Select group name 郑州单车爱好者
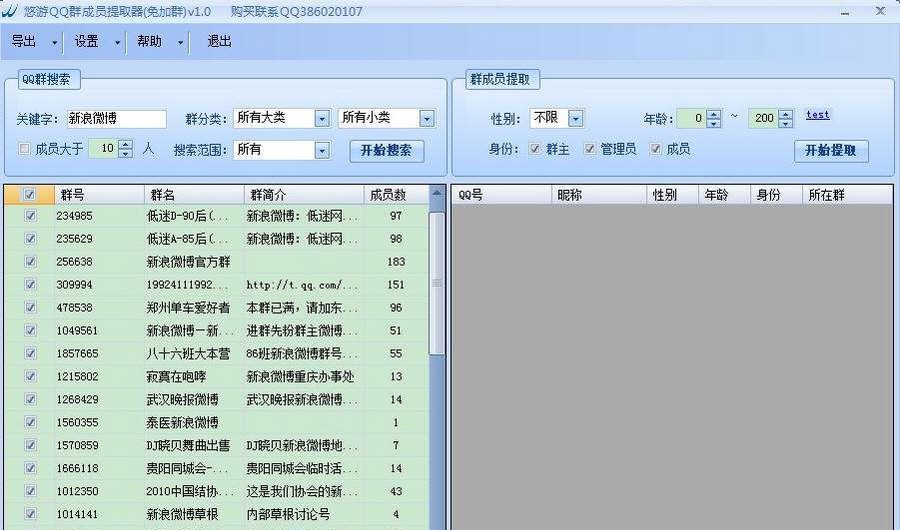 coord(188,308)
